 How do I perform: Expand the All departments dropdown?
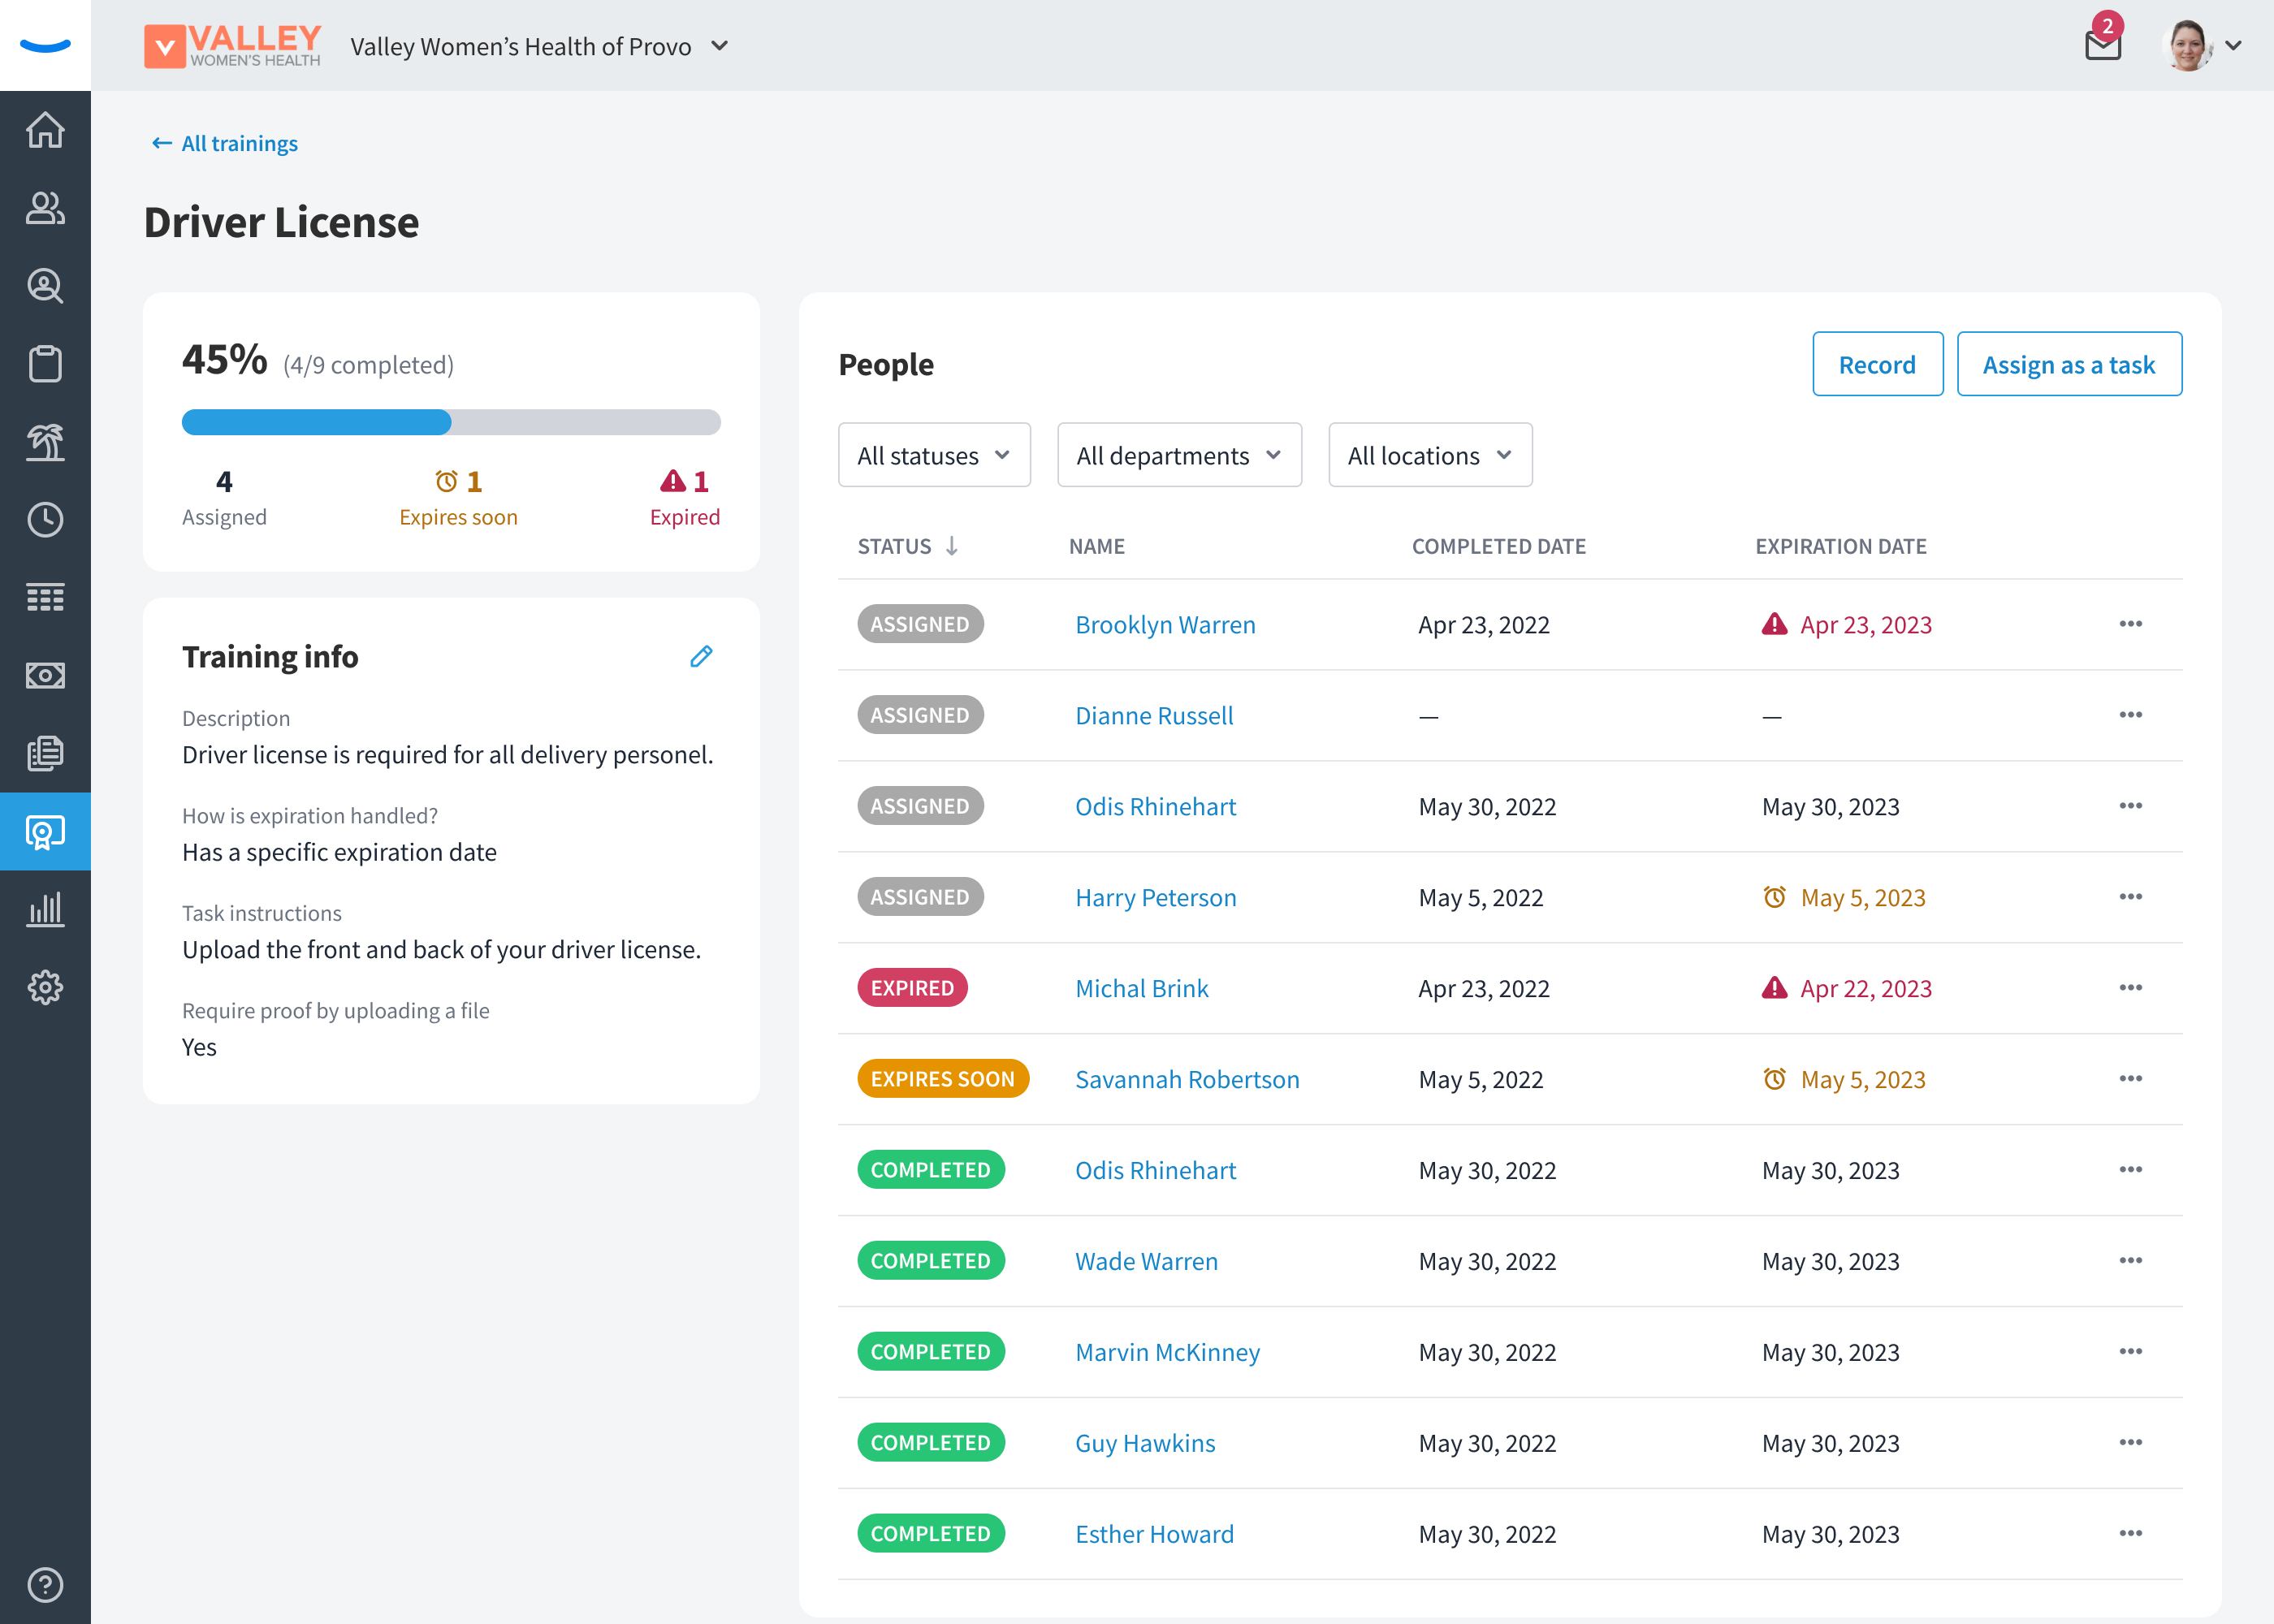(x=1179, y=455)
